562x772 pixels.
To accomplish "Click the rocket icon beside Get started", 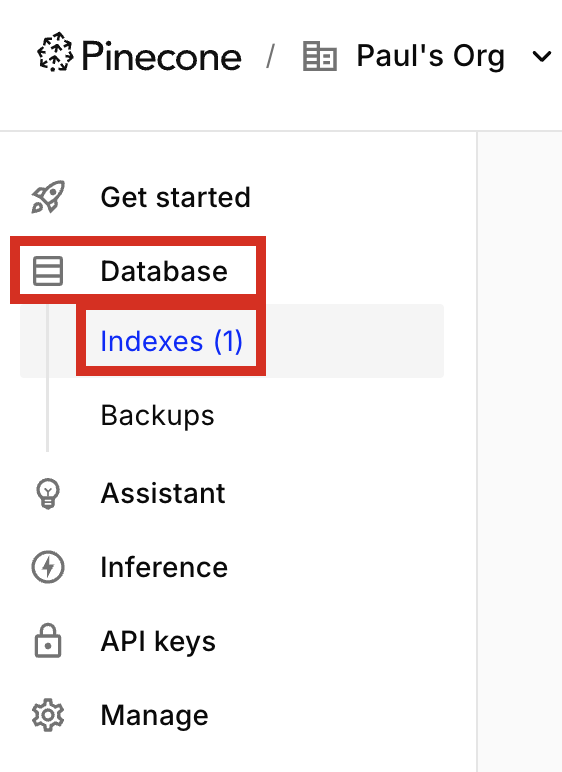I will tap(48, 197).
